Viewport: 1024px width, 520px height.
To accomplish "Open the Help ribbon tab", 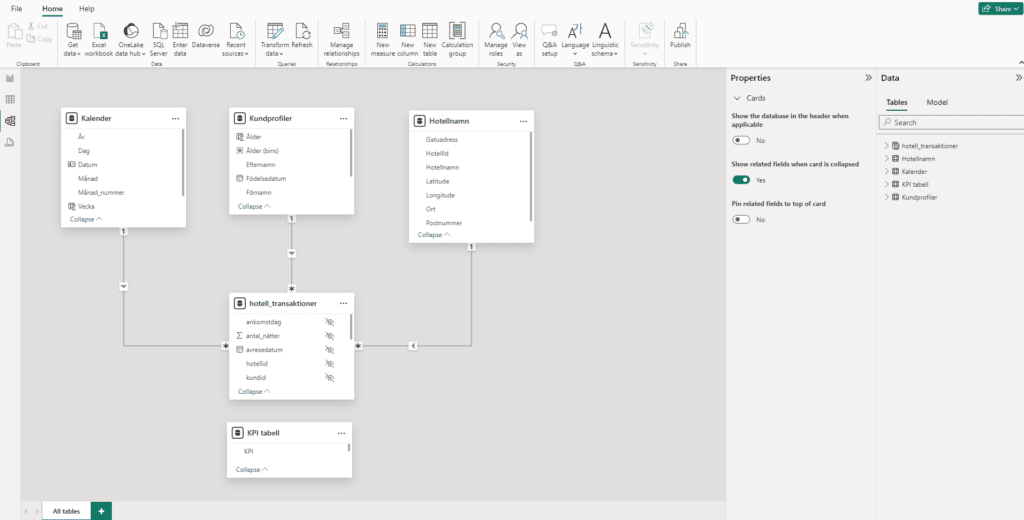I will tap(87, 8).
